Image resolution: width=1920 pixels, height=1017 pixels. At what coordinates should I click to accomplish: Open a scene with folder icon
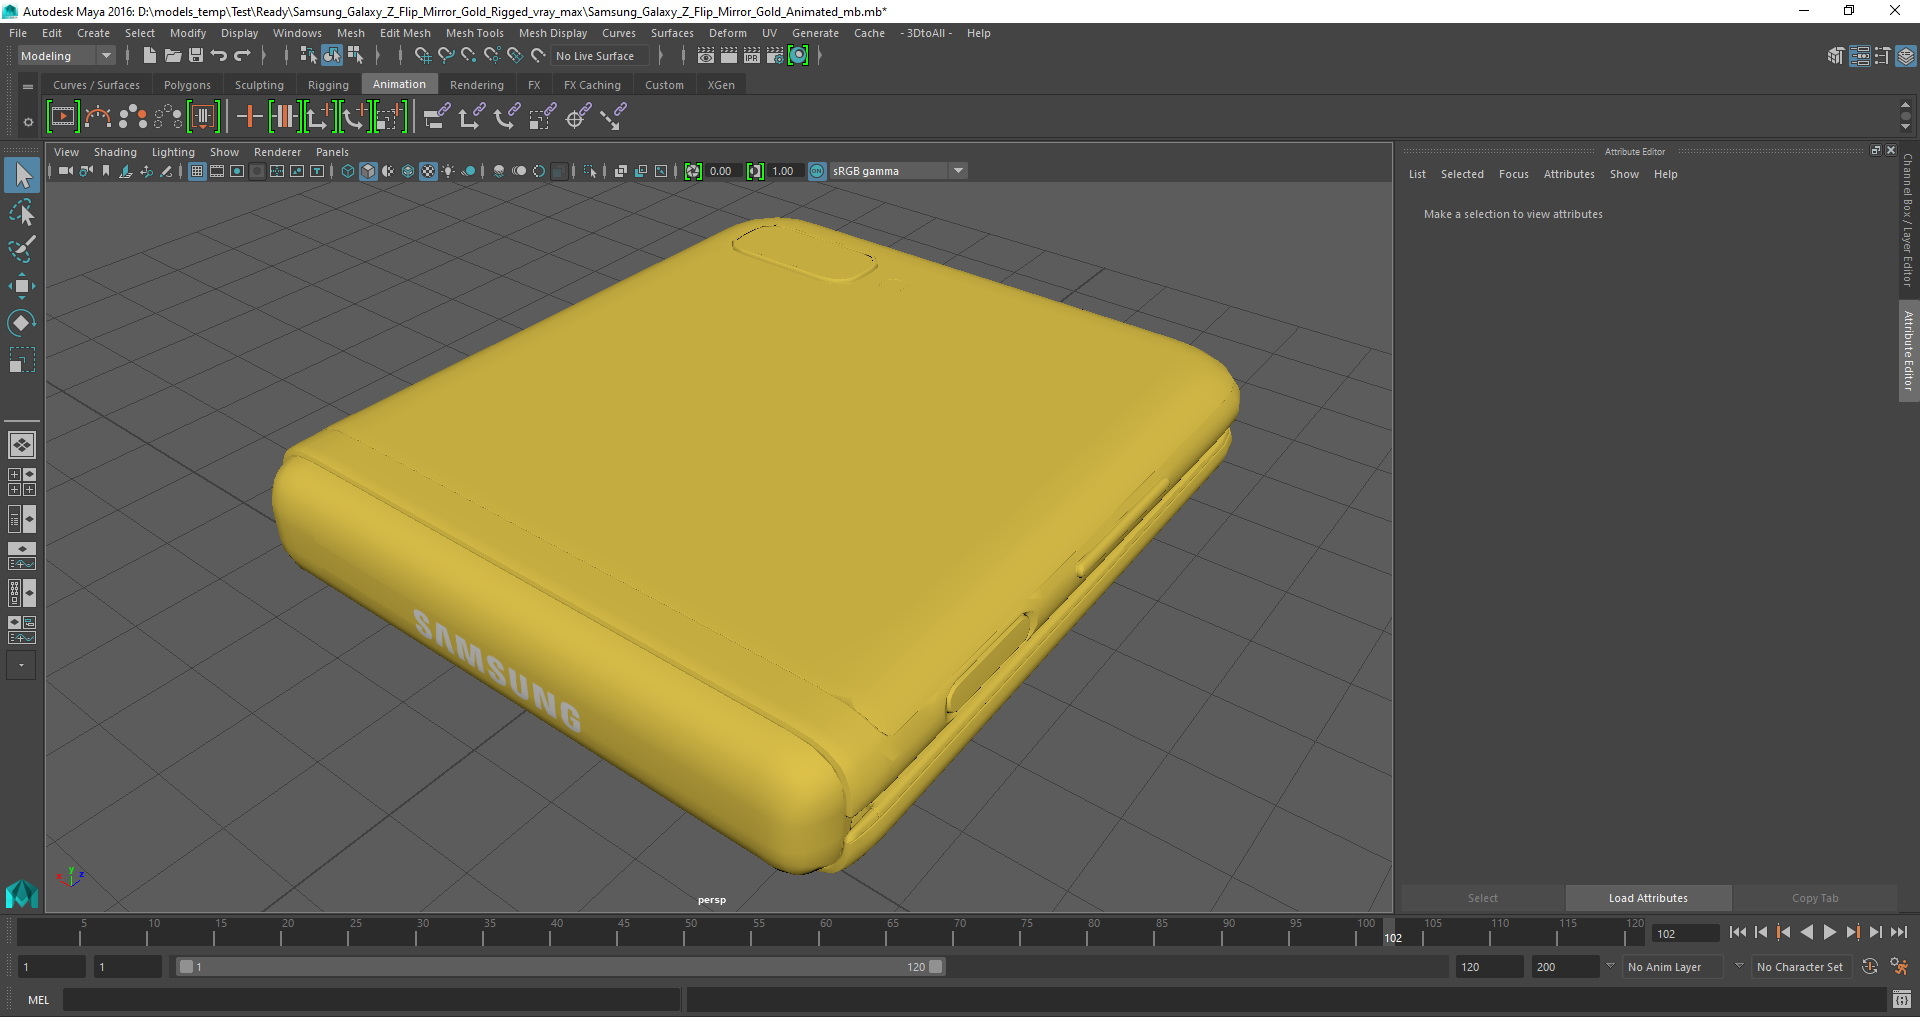tap(172, 56)
